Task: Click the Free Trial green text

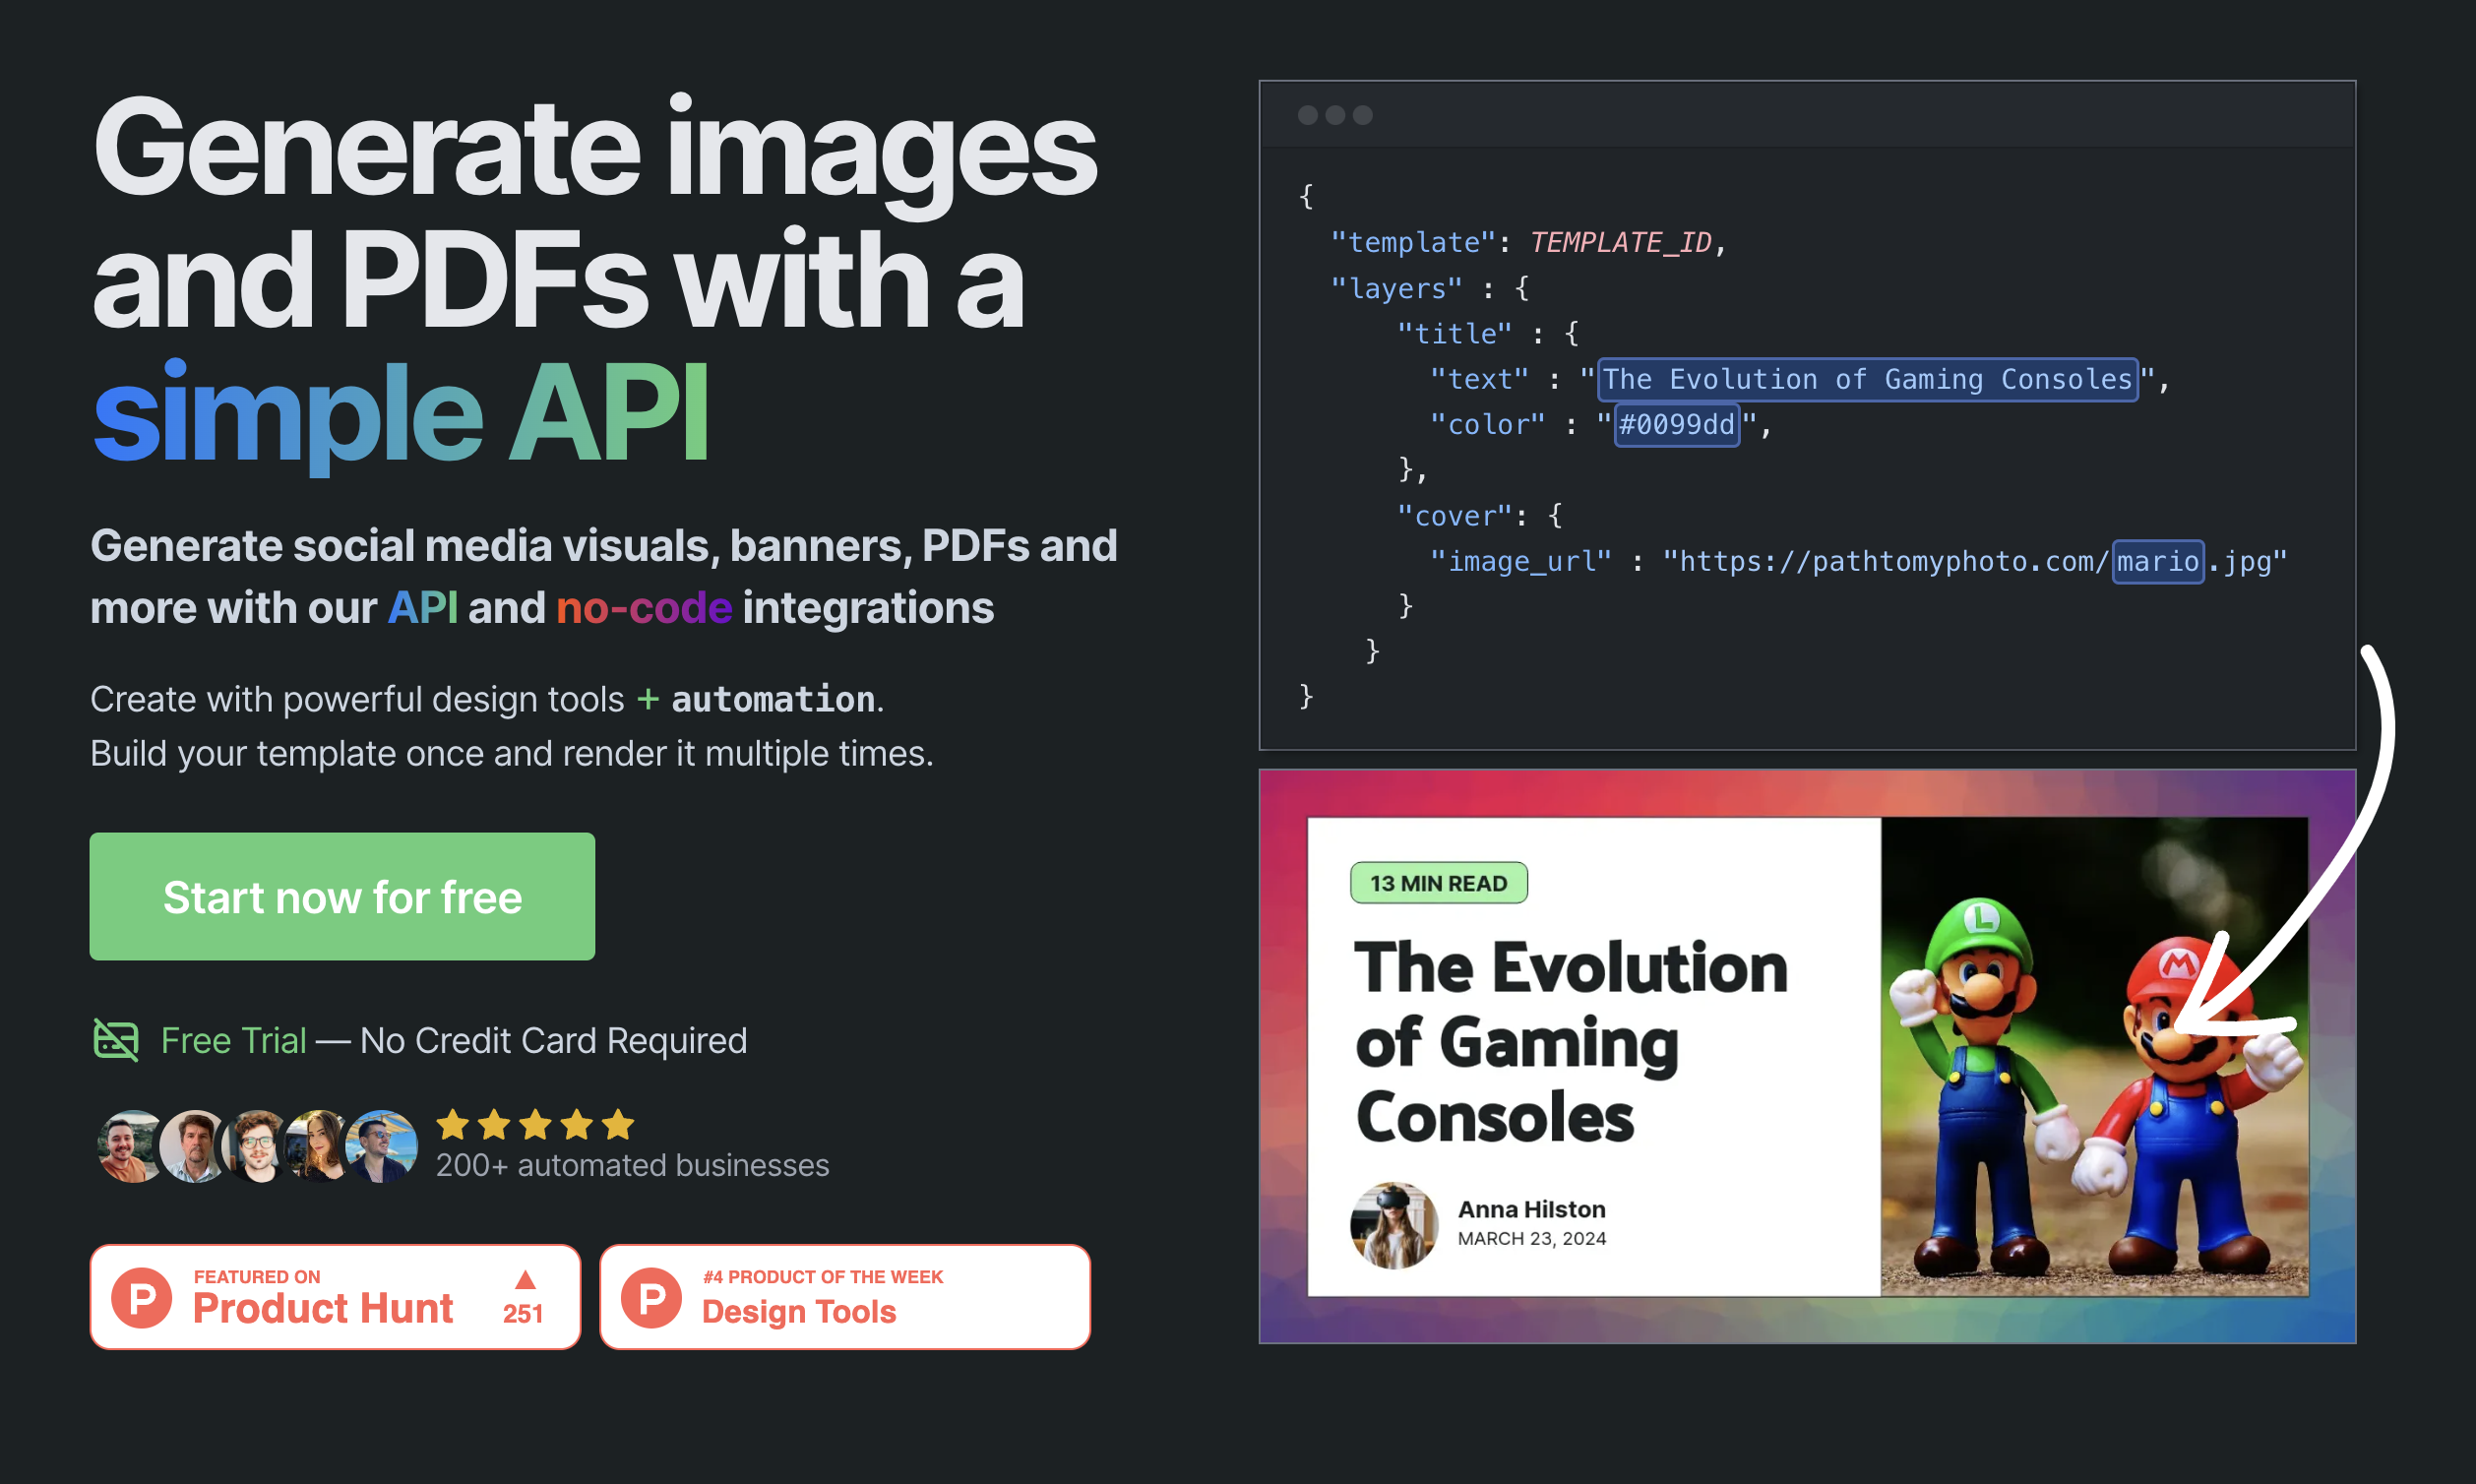Action: coord(234,1041)
